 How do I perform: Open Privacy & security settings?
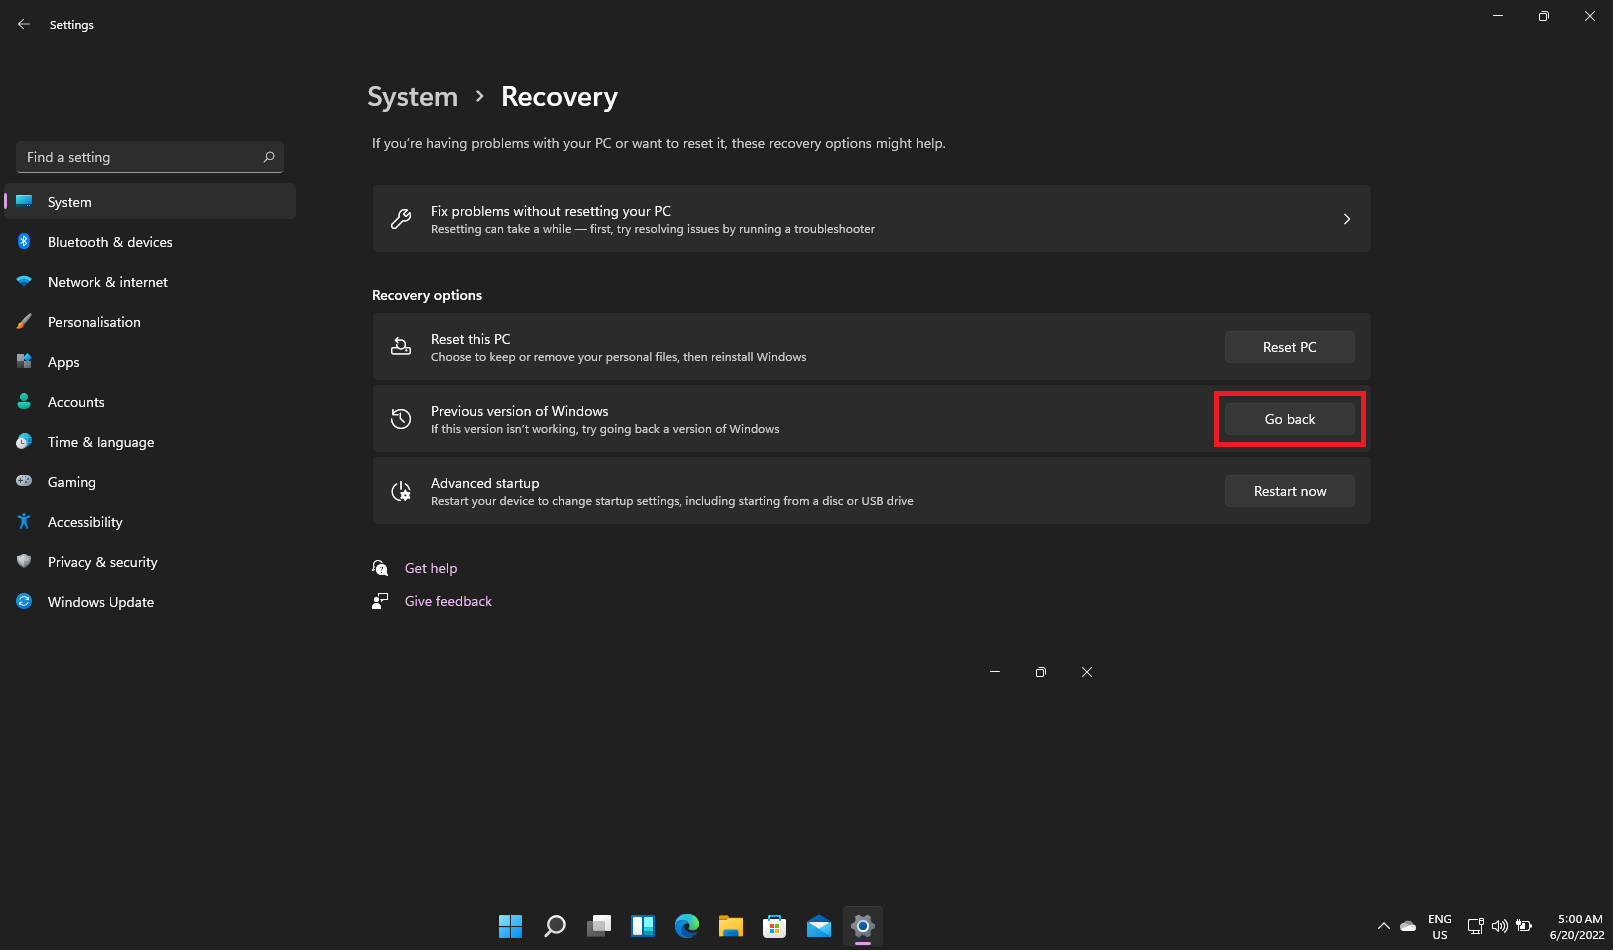click(150, 561)
